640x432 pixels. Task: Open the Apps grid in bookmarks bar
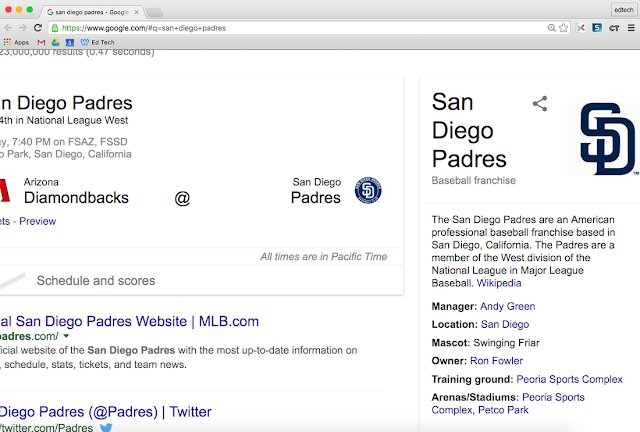tap(16, 42)
